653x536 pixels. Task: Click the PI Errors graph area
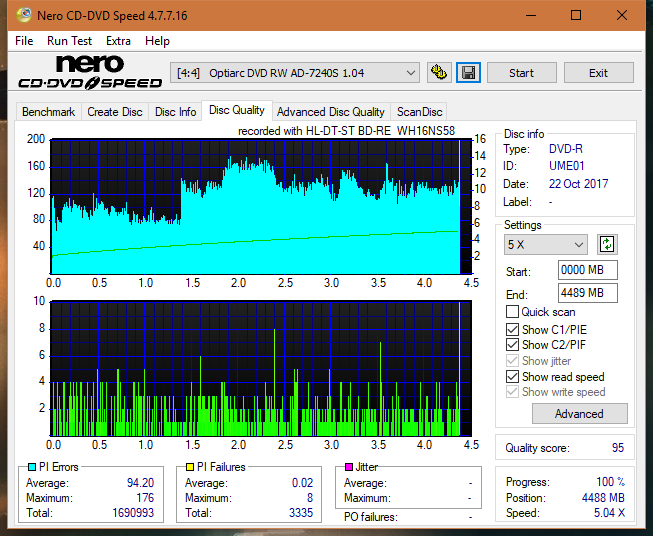coord(261,206)
